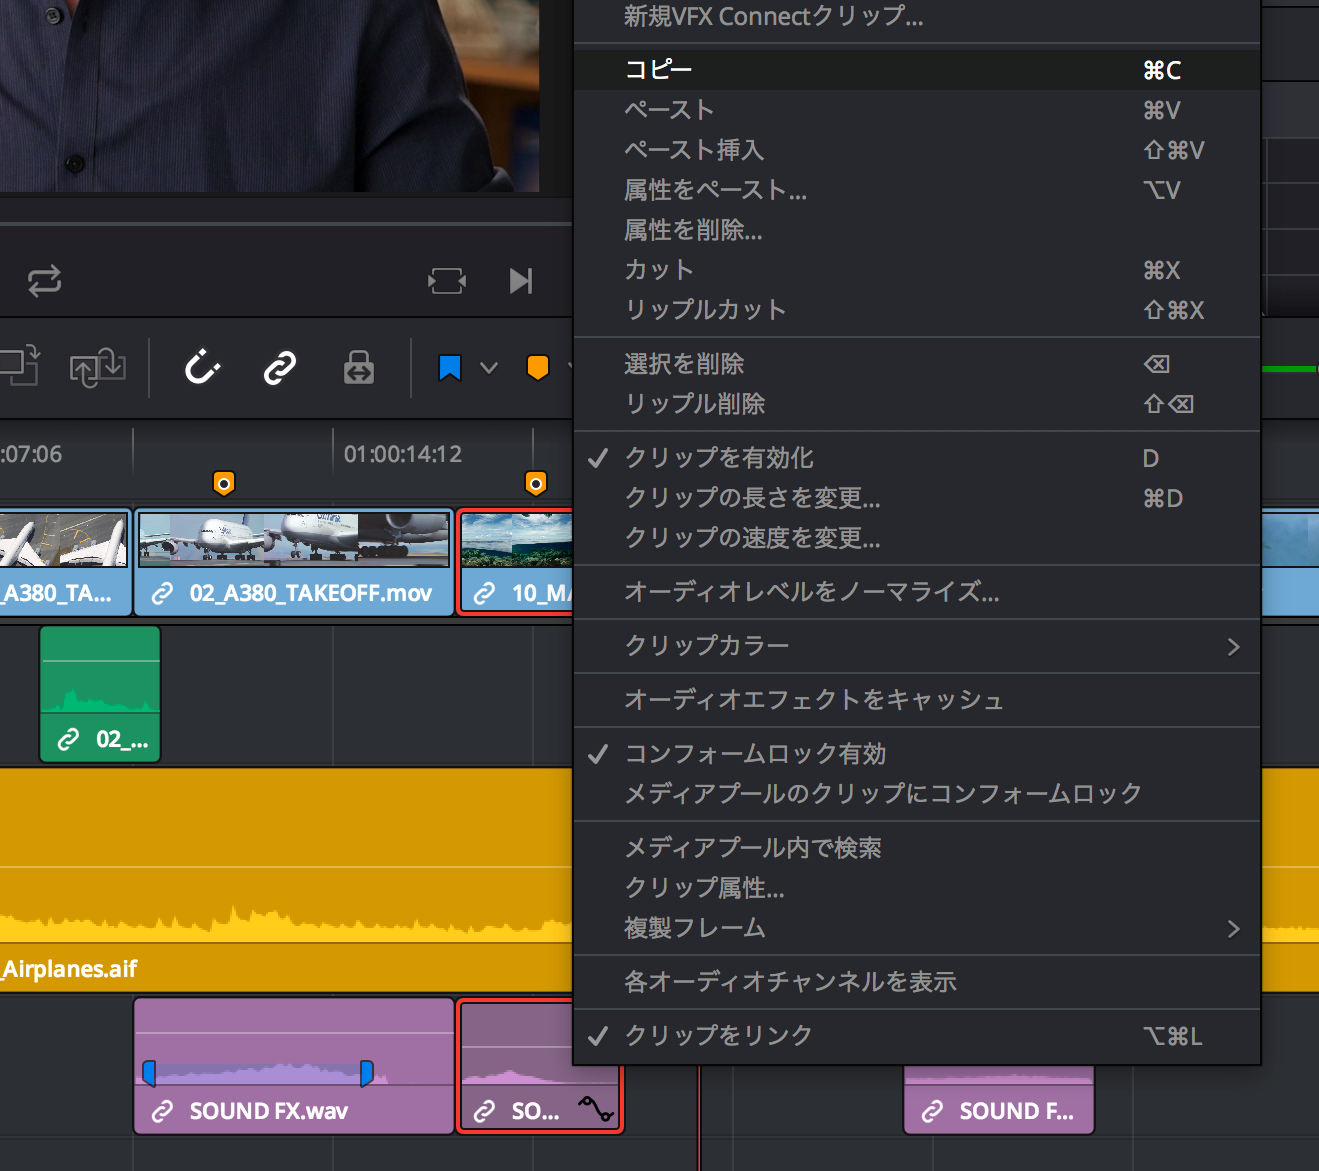The width and height of the screenshot is (1319, 1171).
Task: Open クリップ属性... dialog
Action: (x=704, y=888)
